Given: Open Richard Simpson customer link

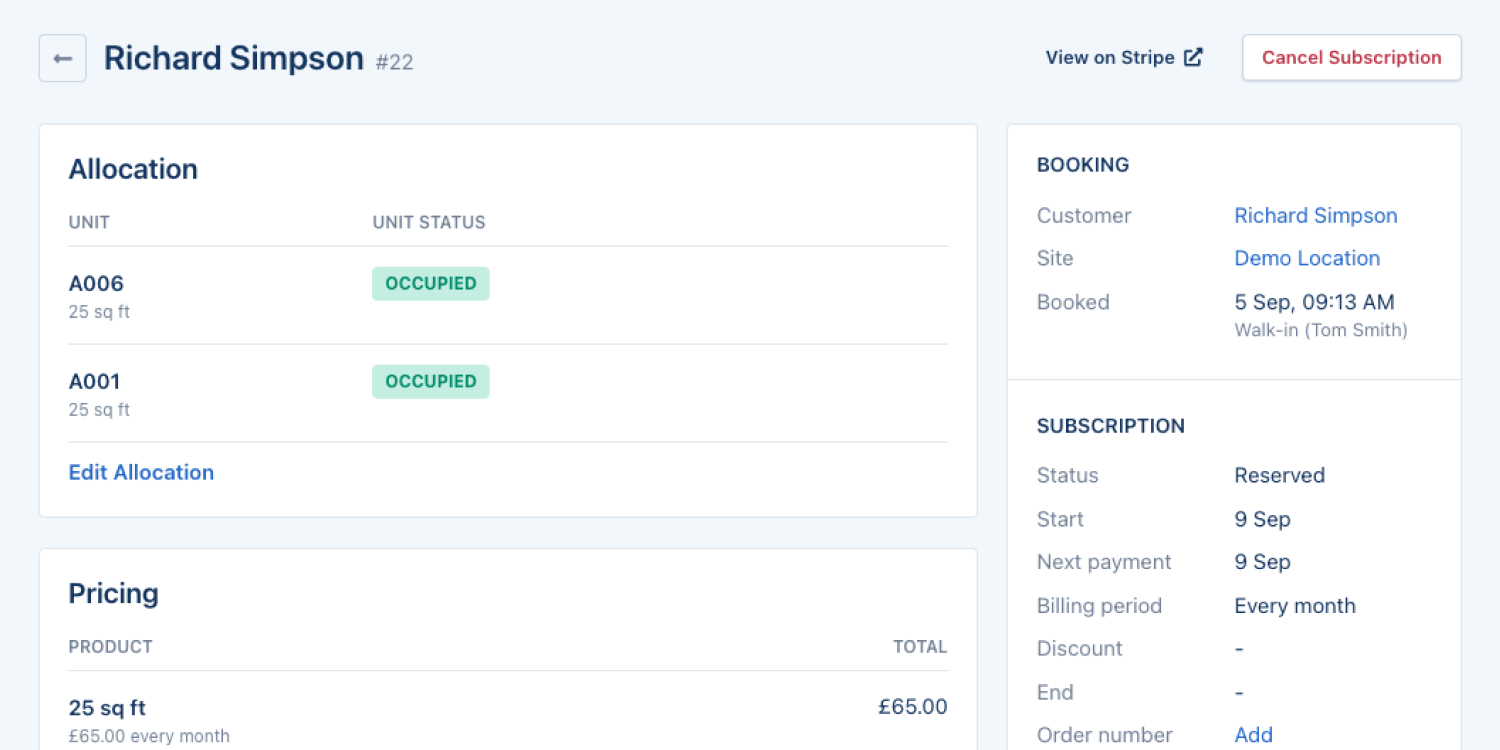Looking at the screenshot, I should click(1315, 215).
